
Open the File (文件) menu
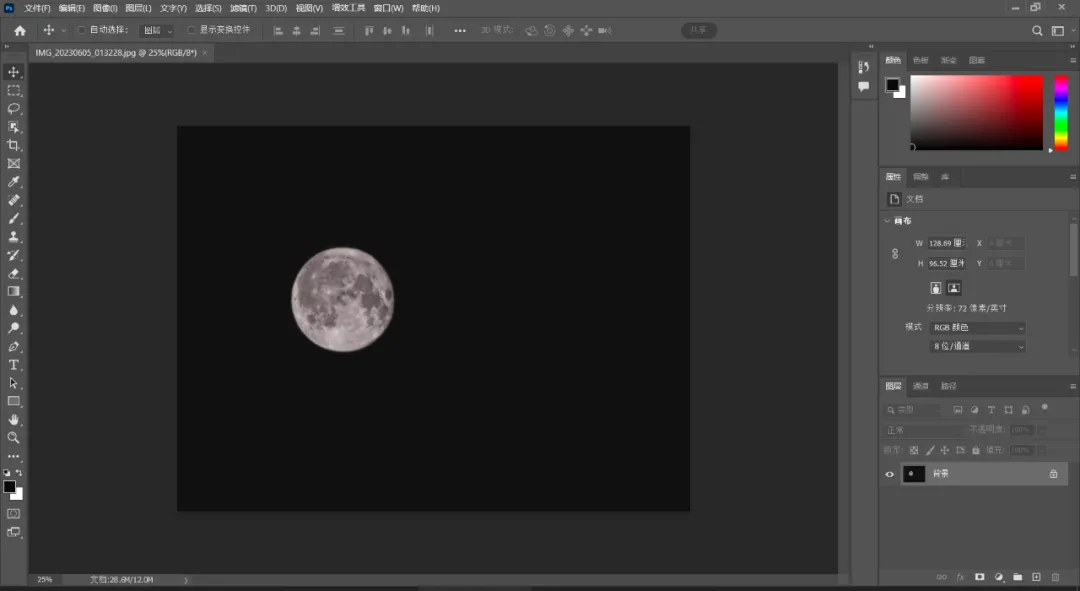pyautogui.click(x=37, y=8)
